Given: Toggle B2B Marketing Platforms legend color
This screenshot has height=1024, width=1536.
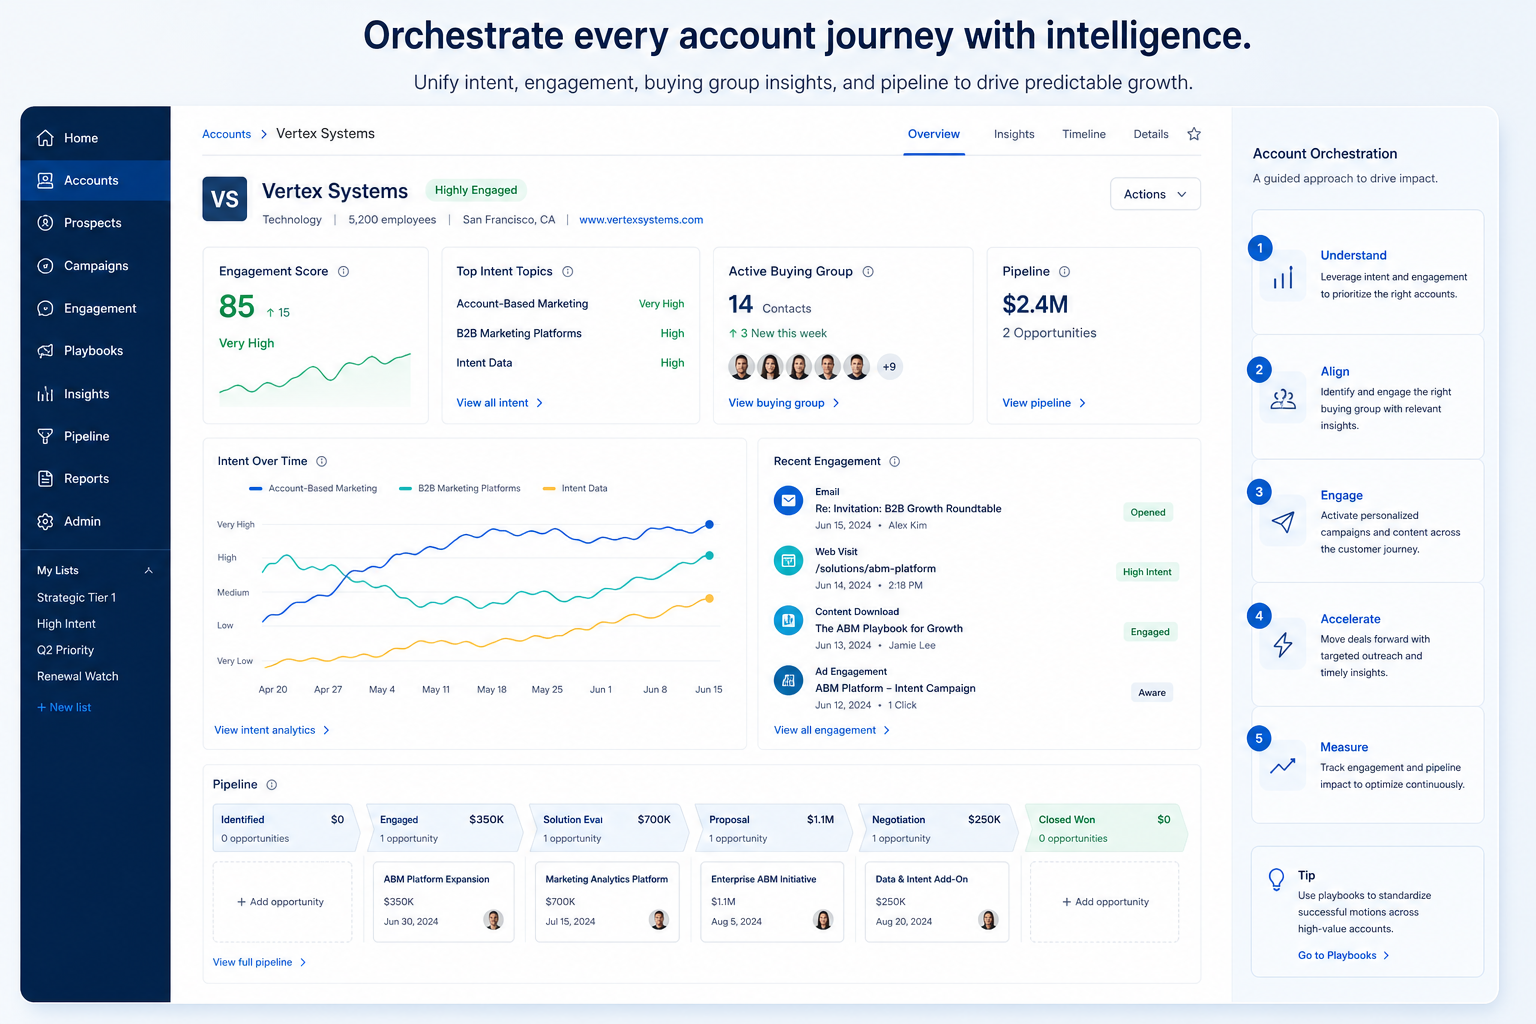Looking at the screenshot, I should pos(405,489).
